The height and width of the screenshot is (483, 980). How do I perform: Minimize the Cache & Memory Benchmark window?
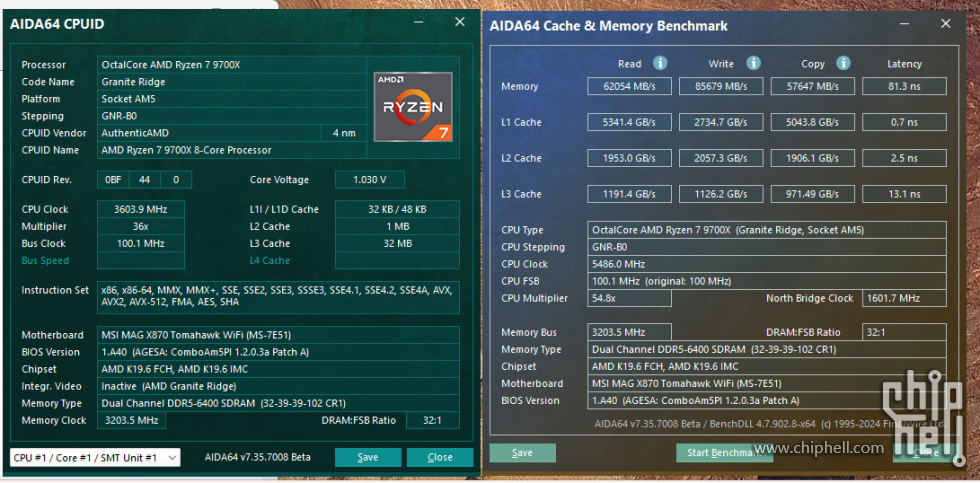point(904,24)
